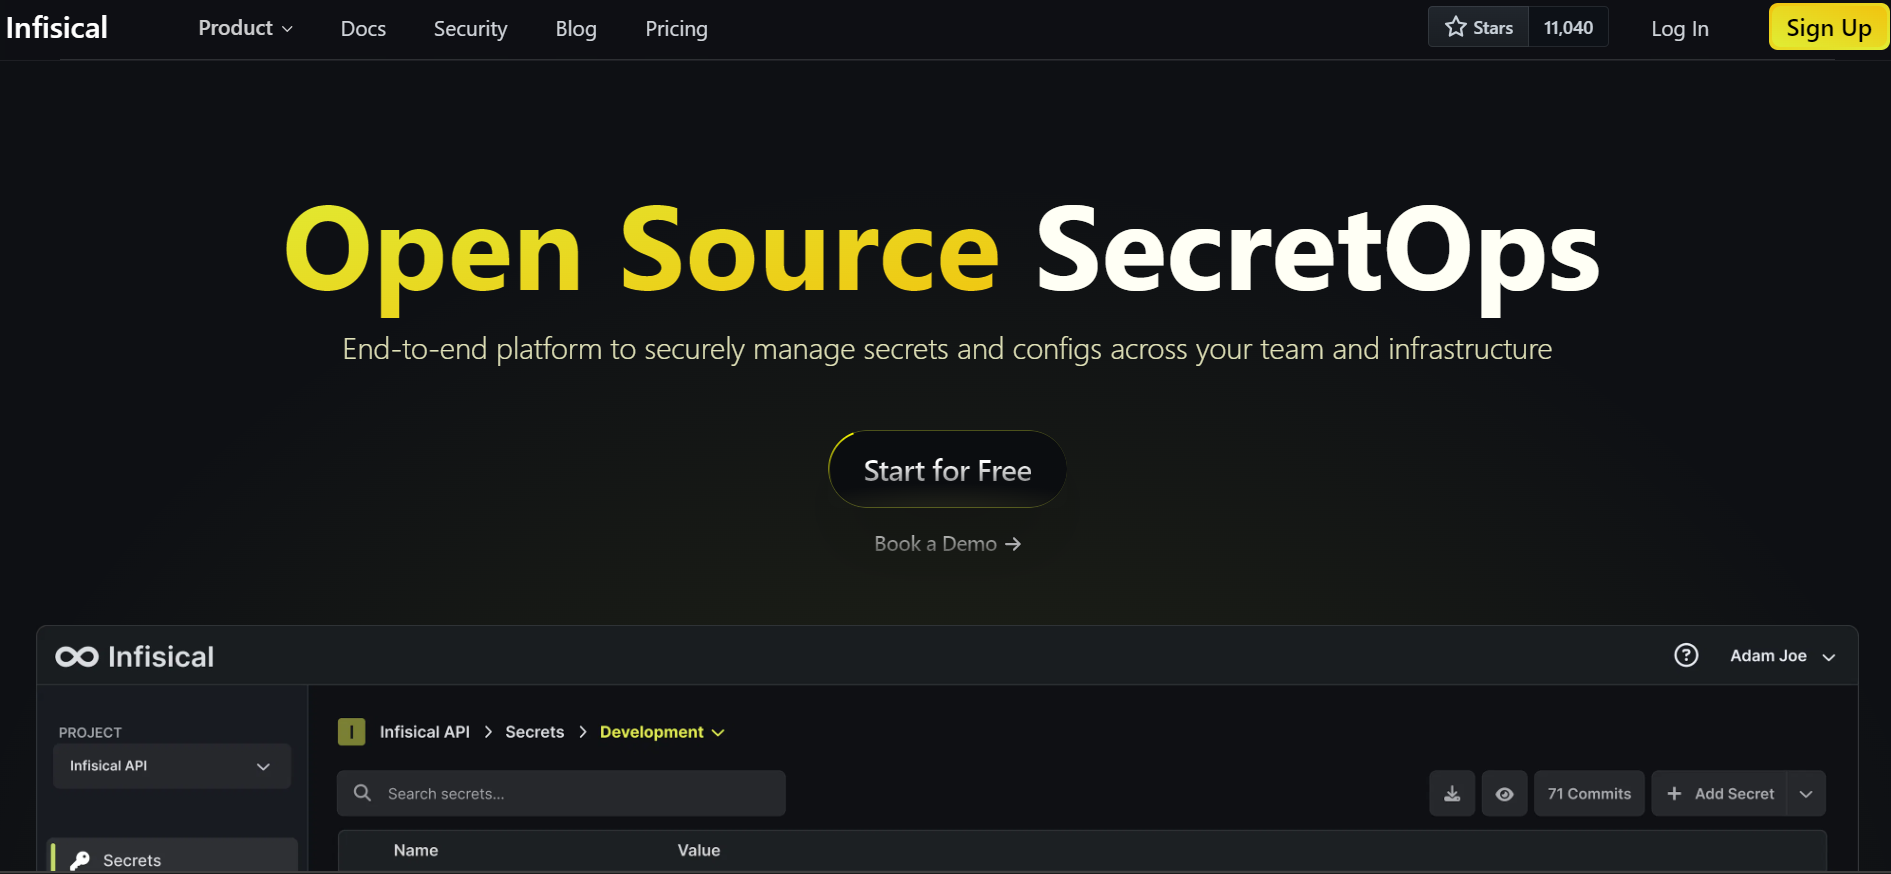
Task: Click Secrets in the breadcrumb
Action: 534,732
